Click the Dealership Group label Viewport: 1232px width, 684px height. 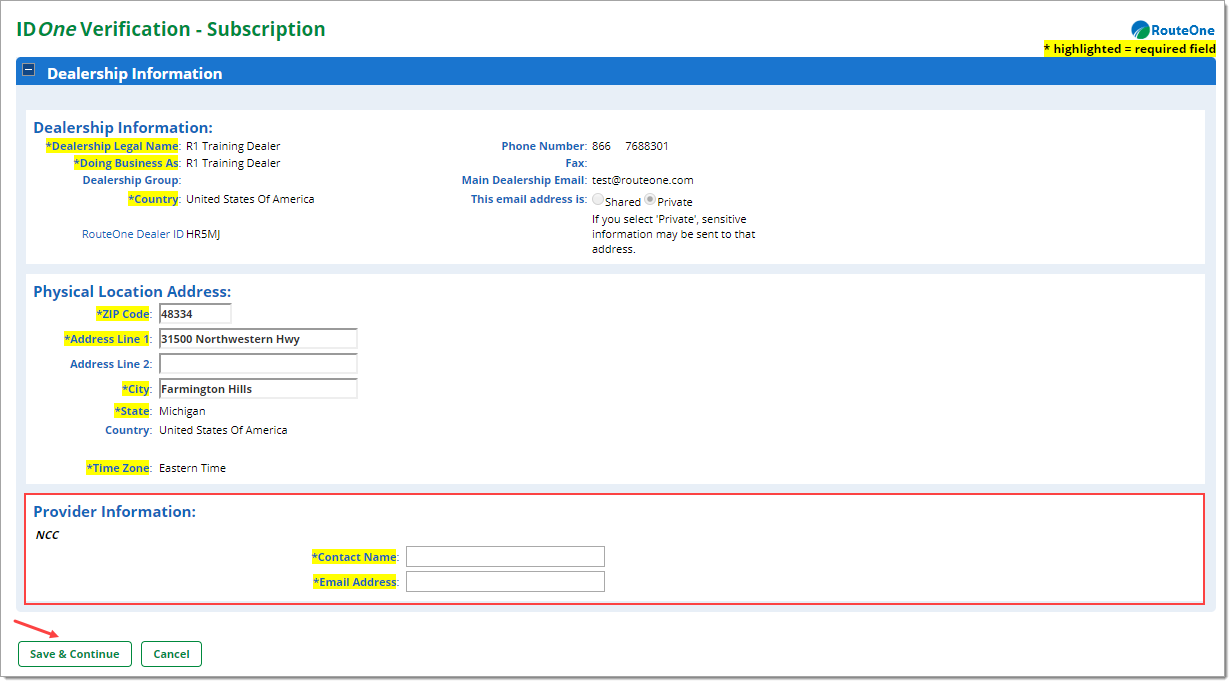point(130,180)
